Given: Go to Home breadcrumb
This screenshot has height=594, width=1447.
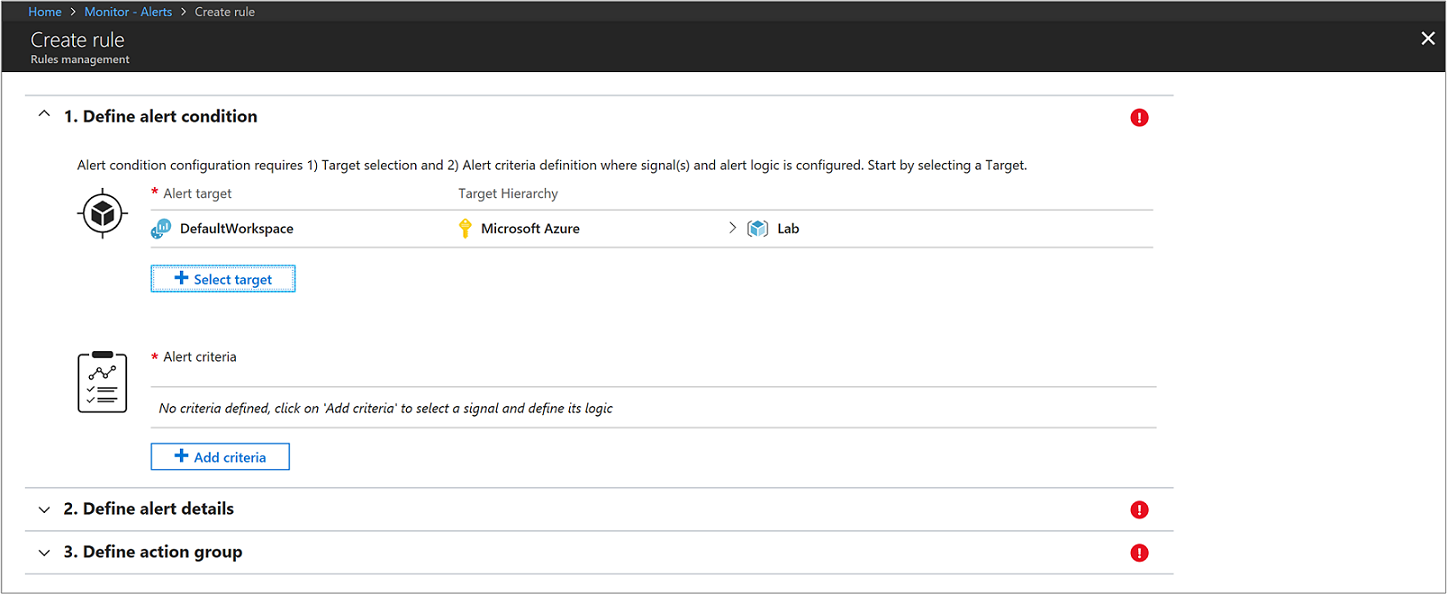Looking at the screenshot, I should pyautogui.click(x=45, y=12).
